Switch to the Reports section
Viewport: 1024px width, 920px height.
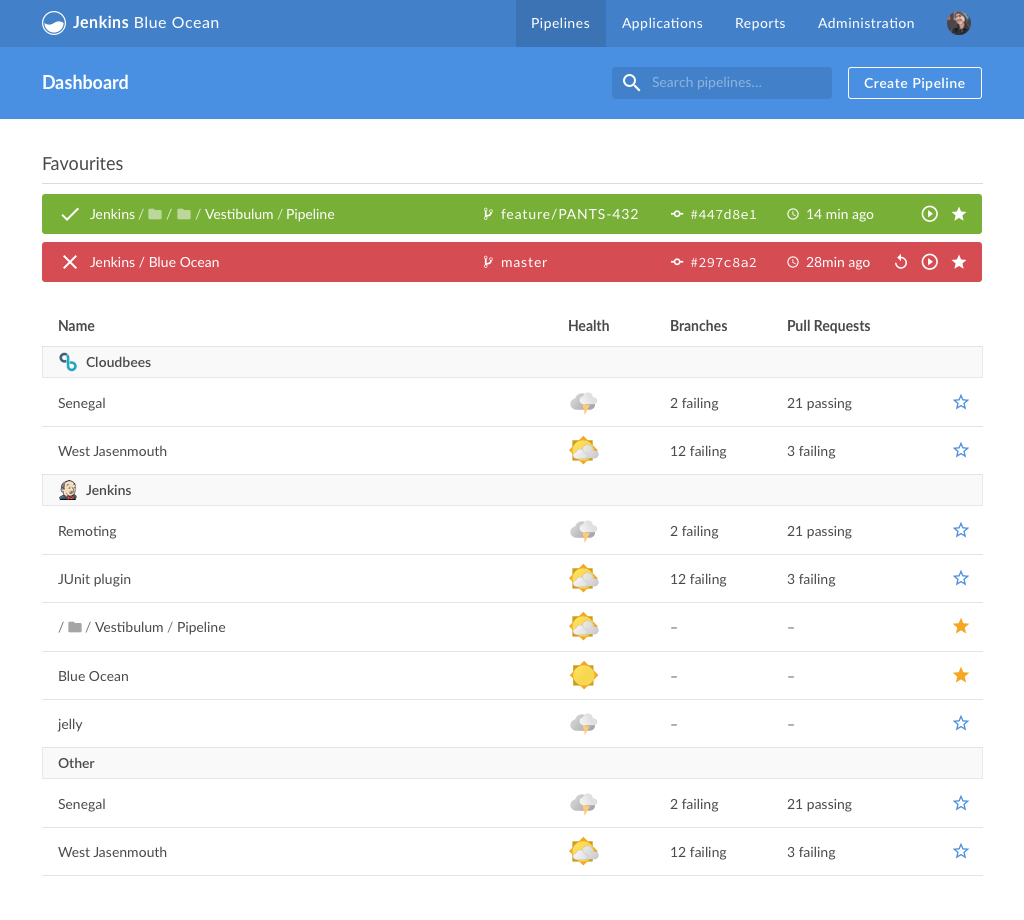point(760,23)
